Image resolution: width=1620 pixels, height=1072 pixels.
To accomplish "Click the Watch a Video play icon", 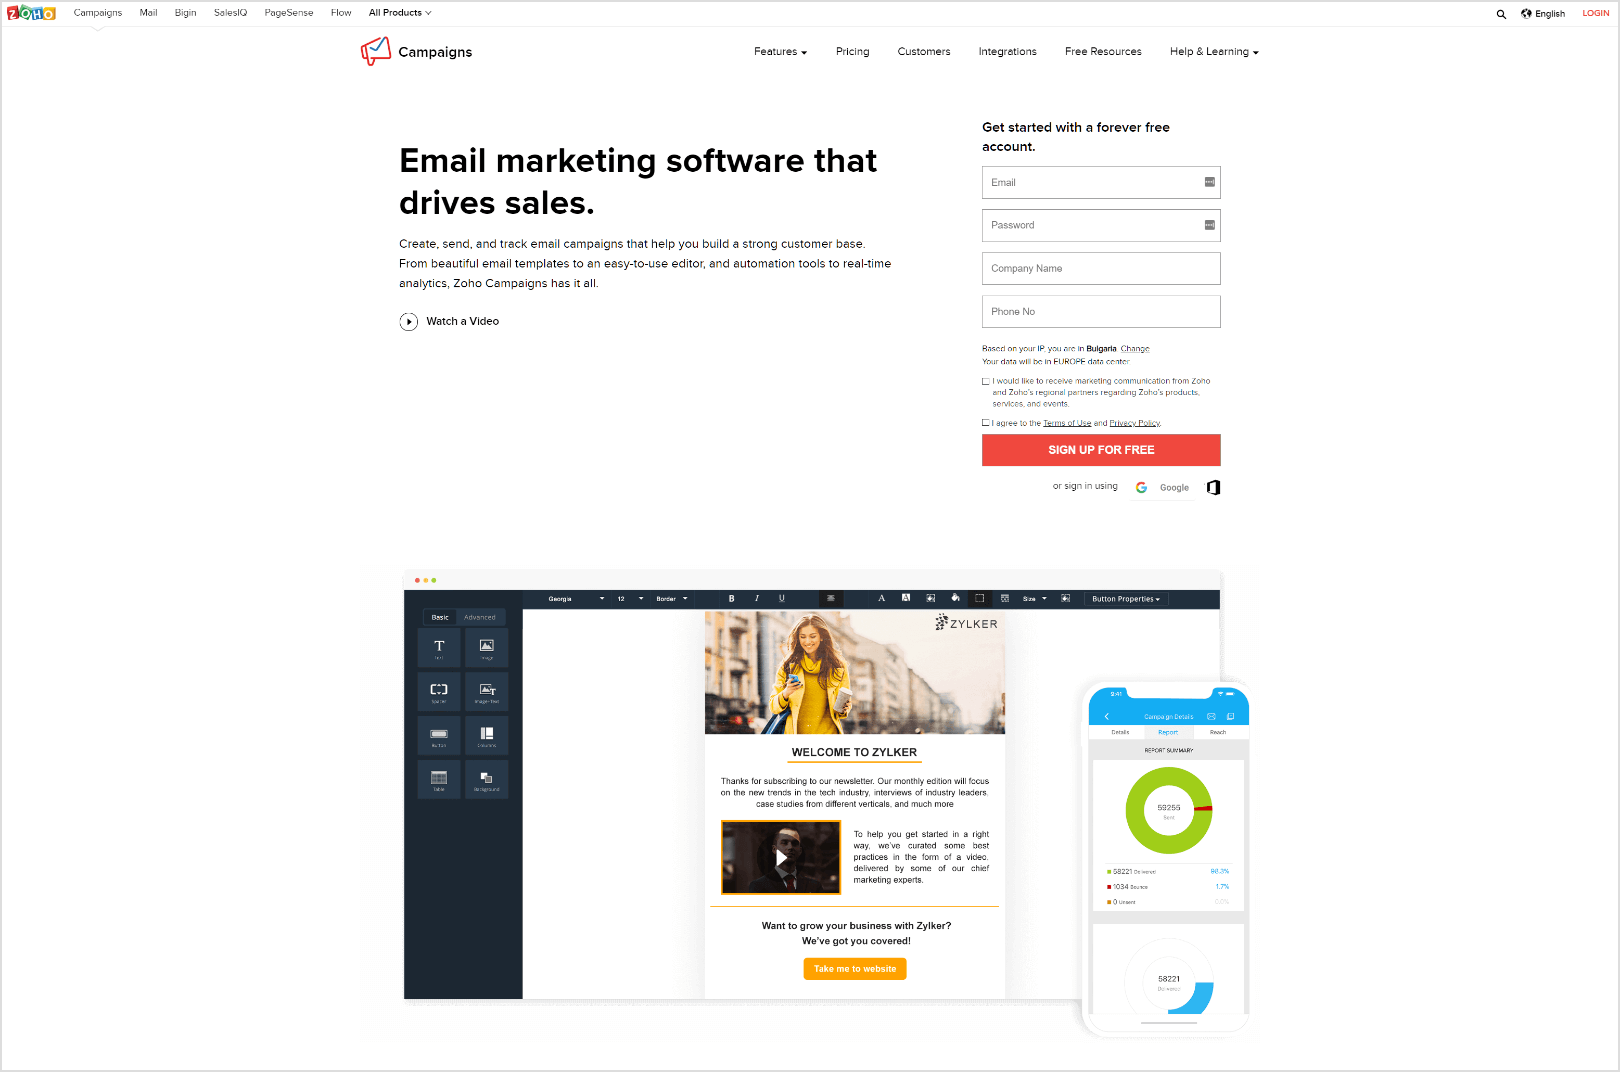I will (x=409, y=322).
